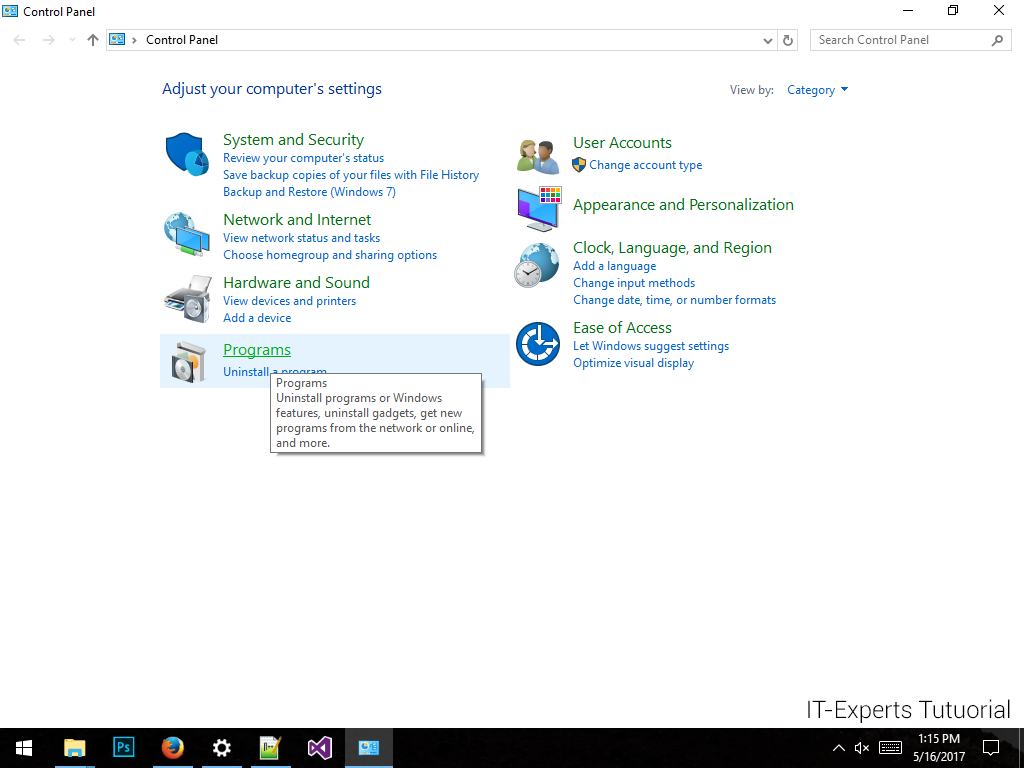This screenshot has height=768, width=1024.
Task: Click the System and Security shield icon
Action: point(186,154)
